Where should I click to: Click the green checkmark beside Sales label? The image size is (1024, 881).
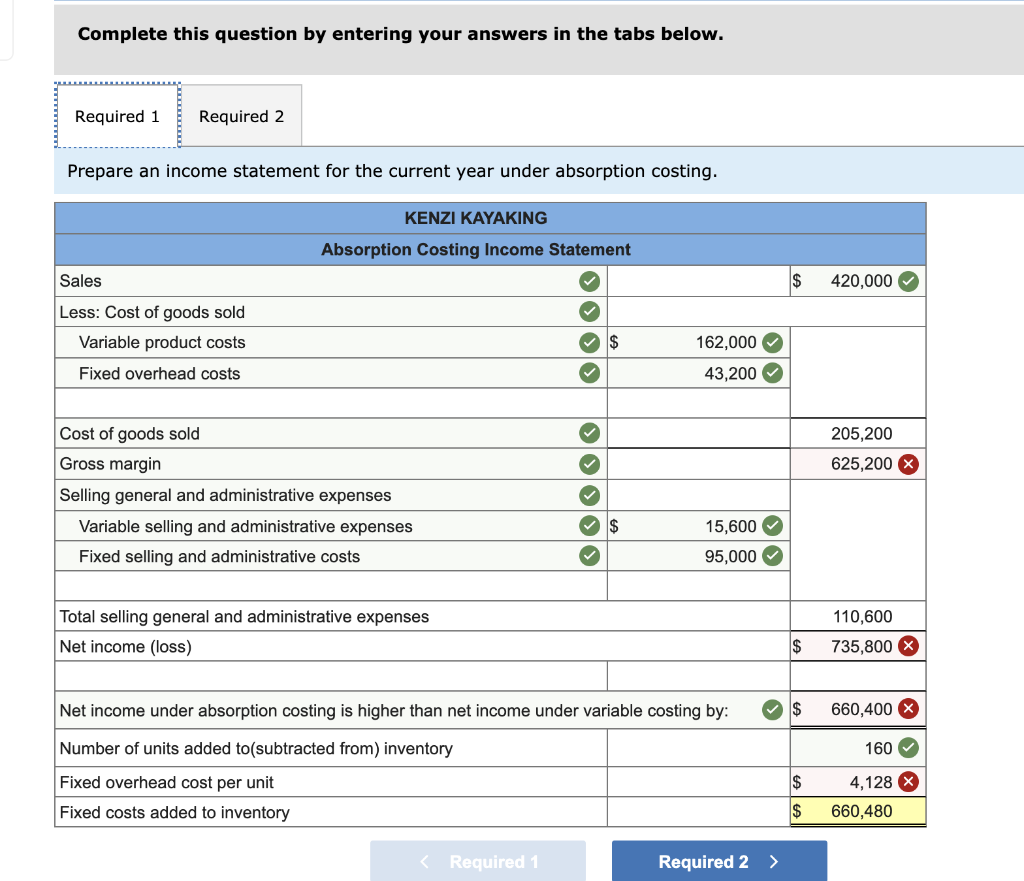[589, 281]
